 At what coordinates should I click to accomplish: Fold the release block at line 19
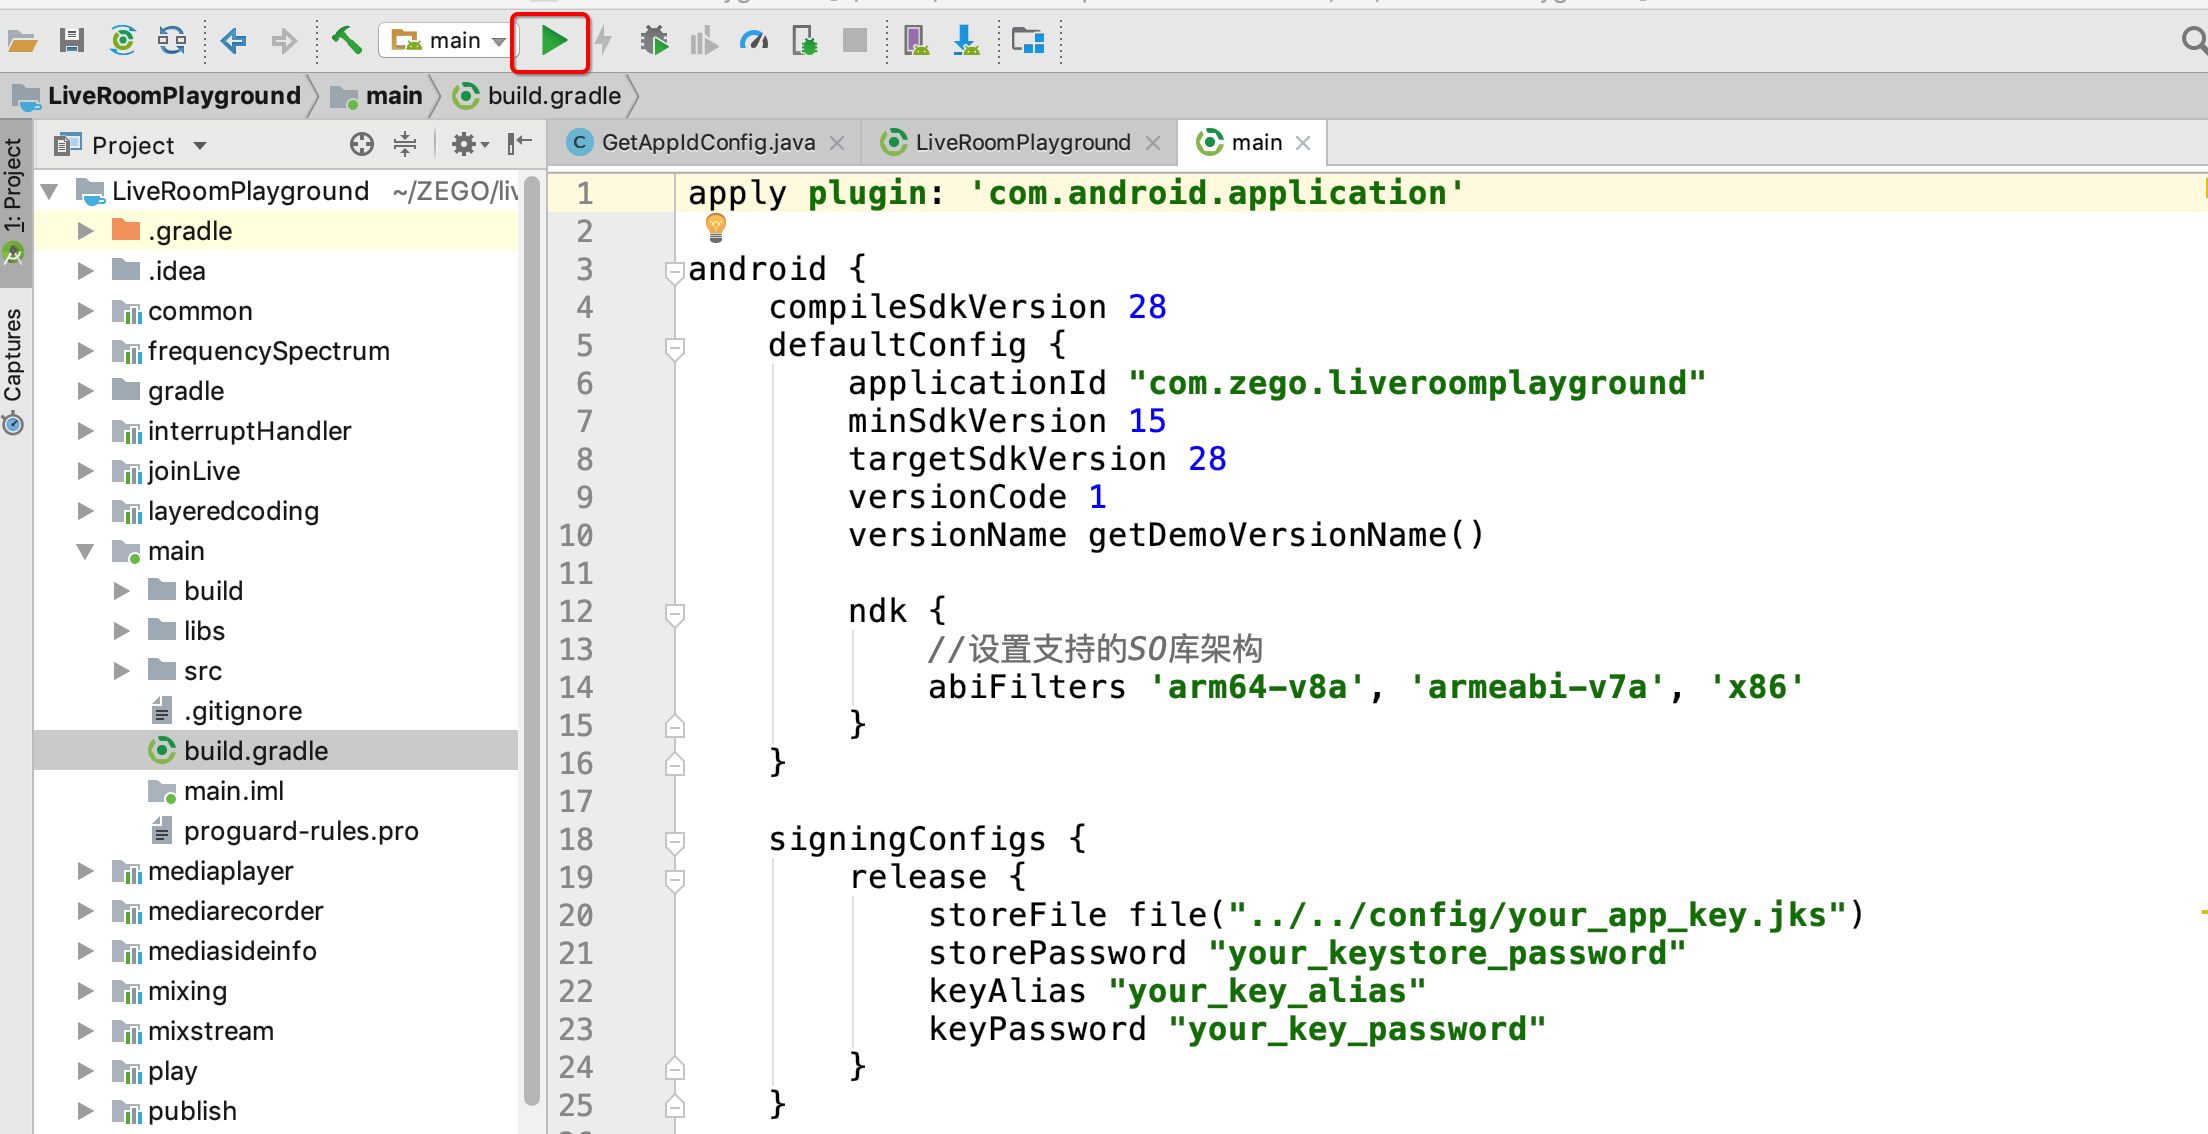pyautogui.click(x=675, y=879)
